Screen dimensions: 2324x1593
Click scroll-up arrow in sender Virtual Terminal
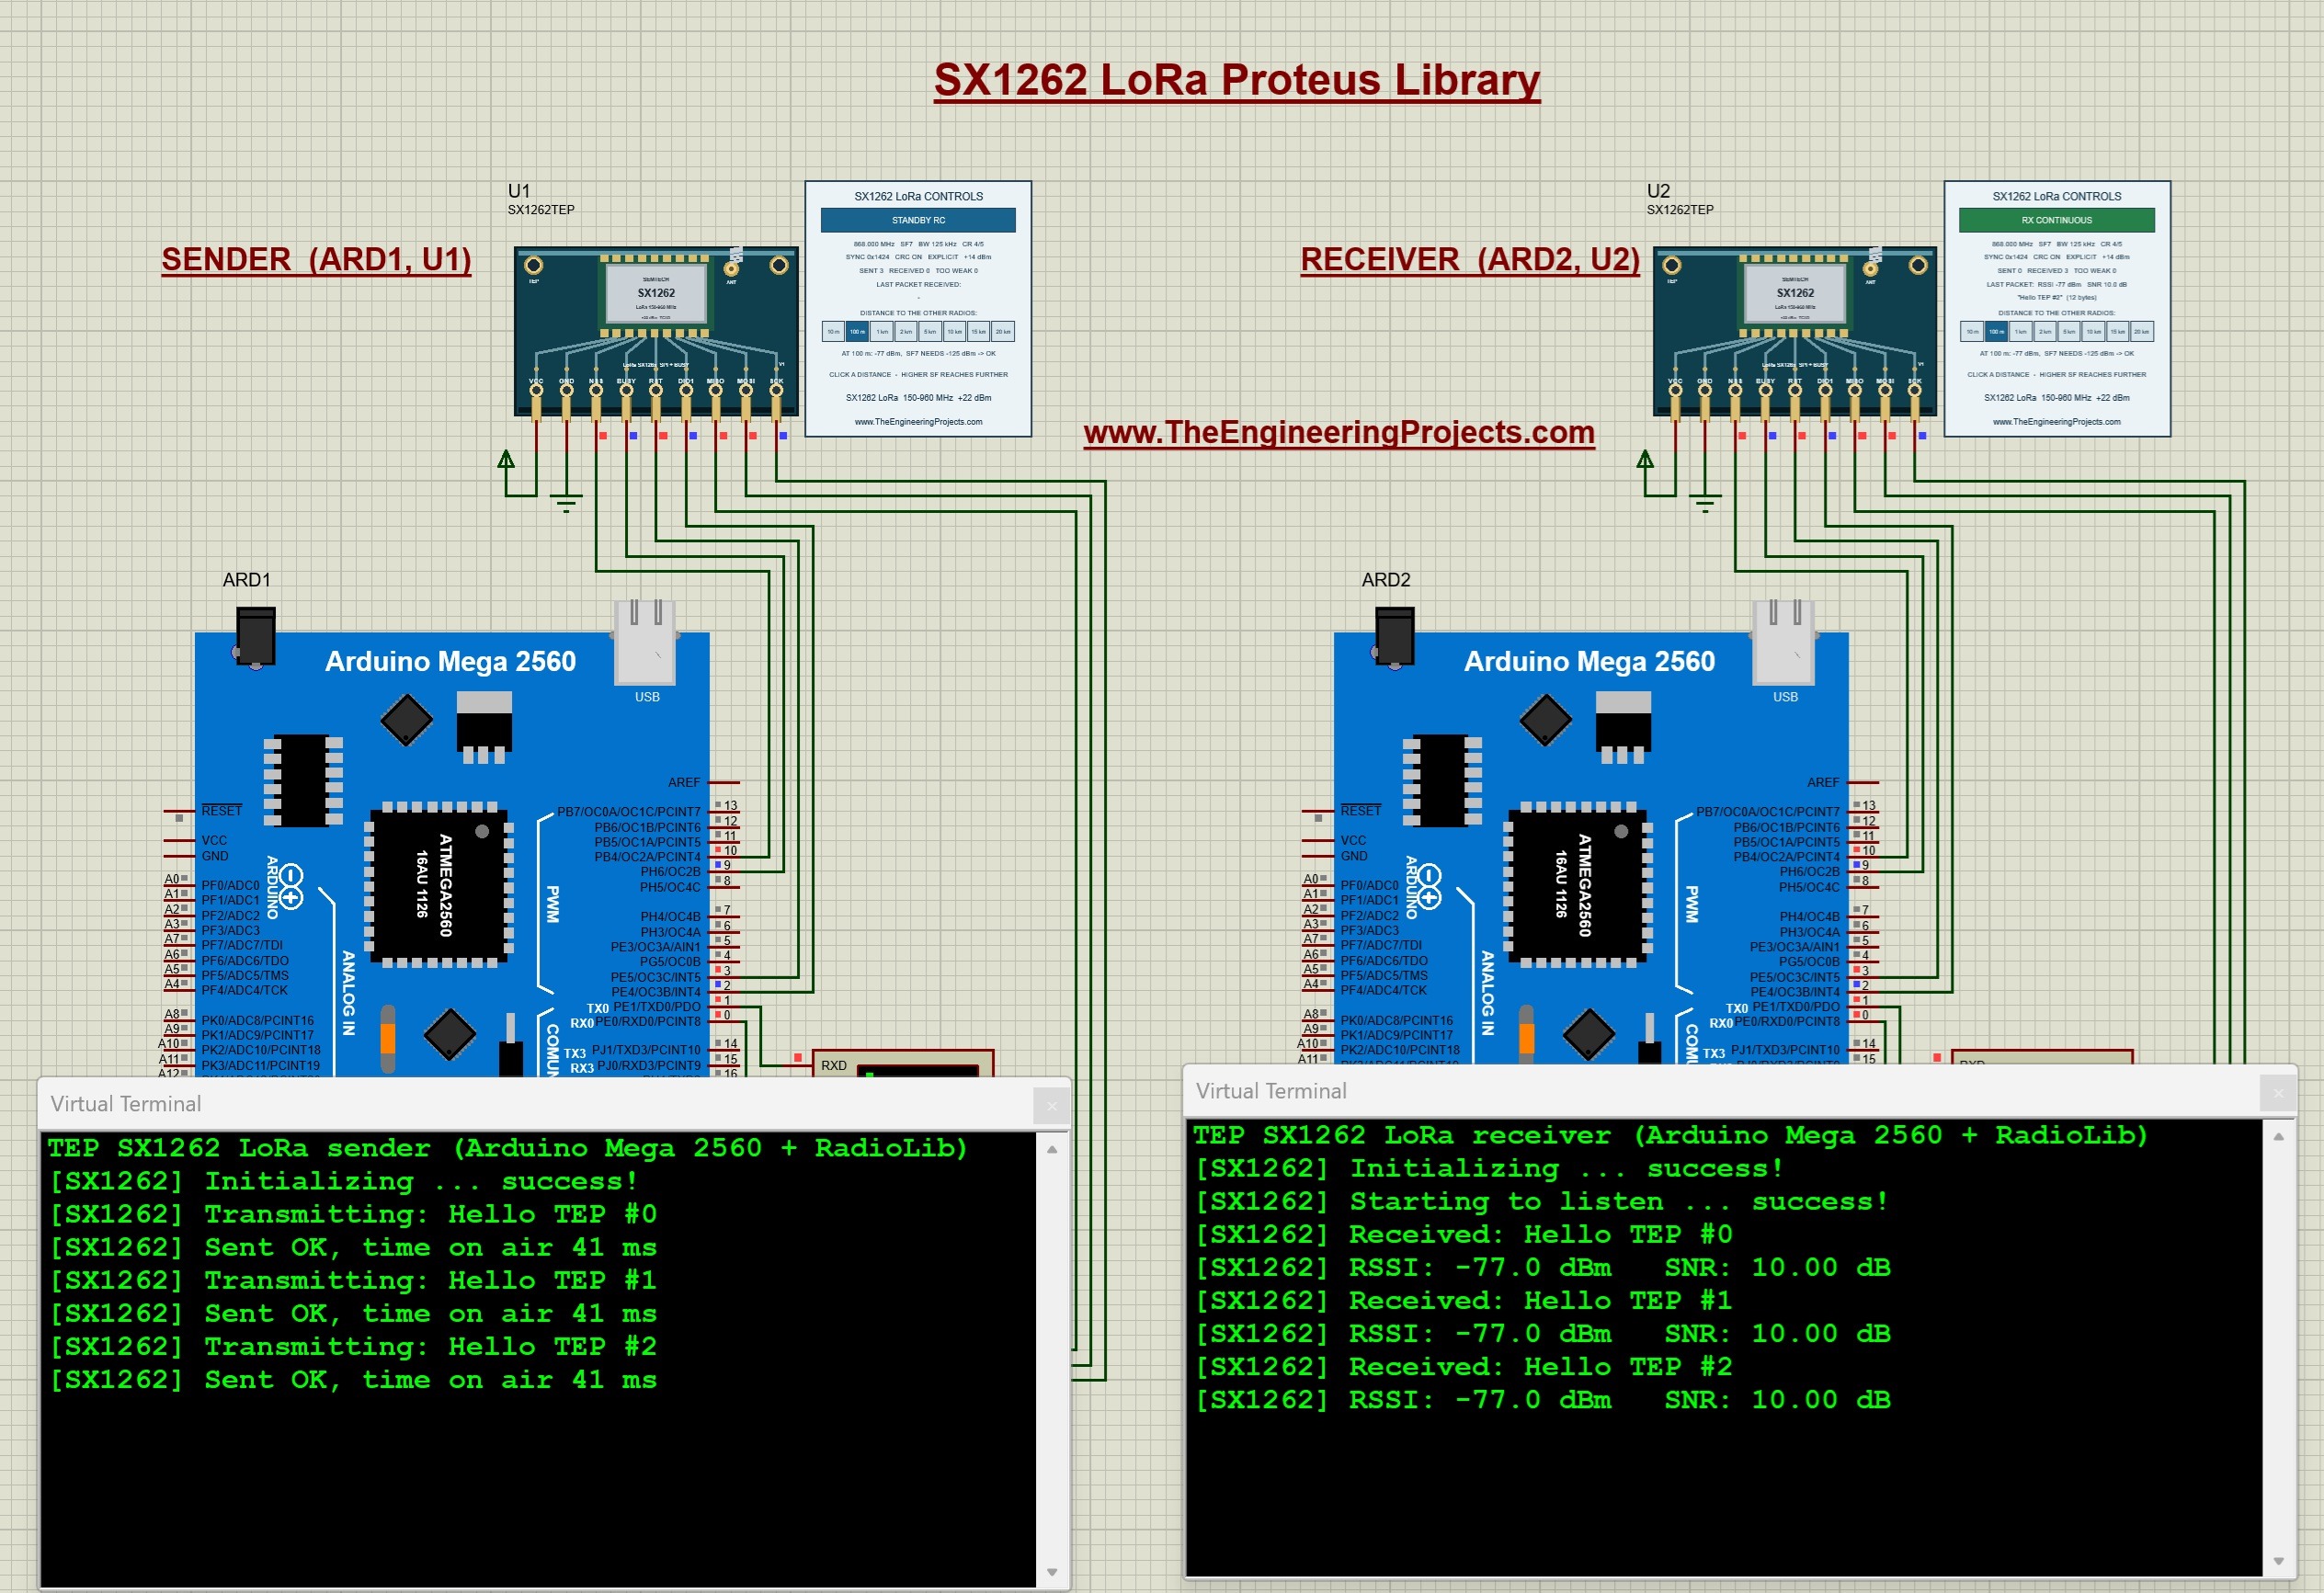pyautogui.click(x=1052, y=1150)
